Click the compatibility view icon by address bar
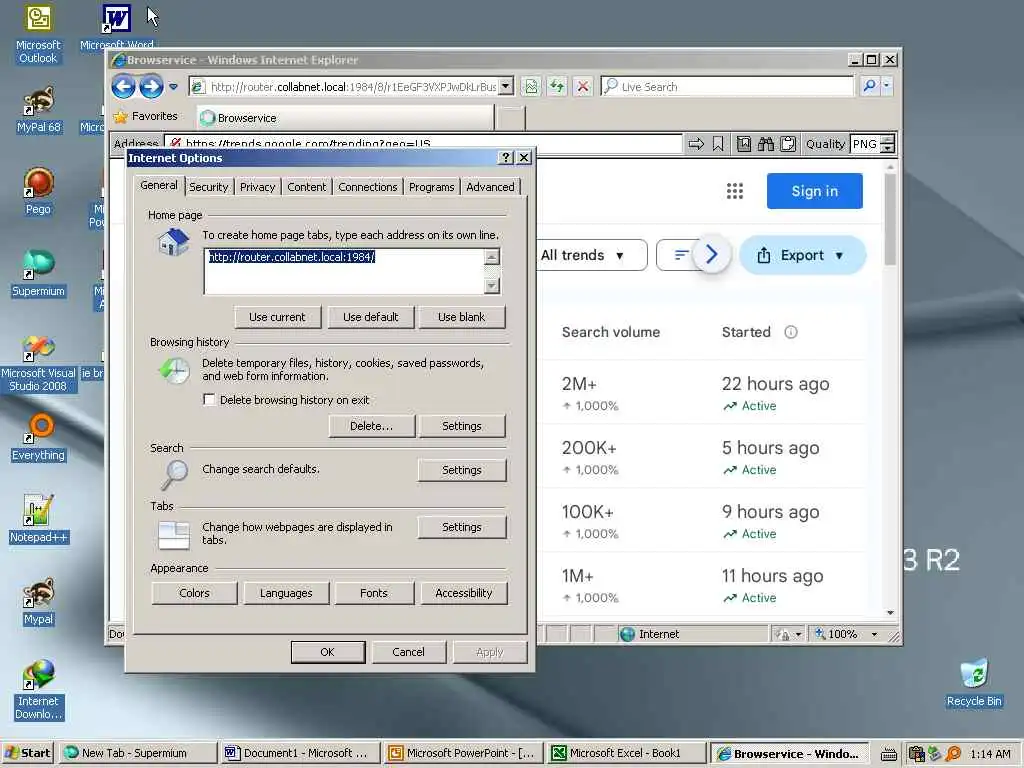 [531, 86]
